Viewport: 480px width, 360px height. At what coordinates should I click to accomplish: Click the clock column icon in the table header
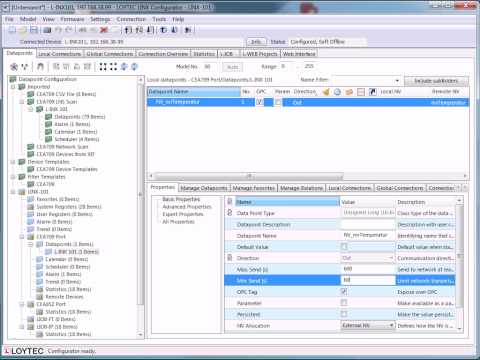(337, 92)
